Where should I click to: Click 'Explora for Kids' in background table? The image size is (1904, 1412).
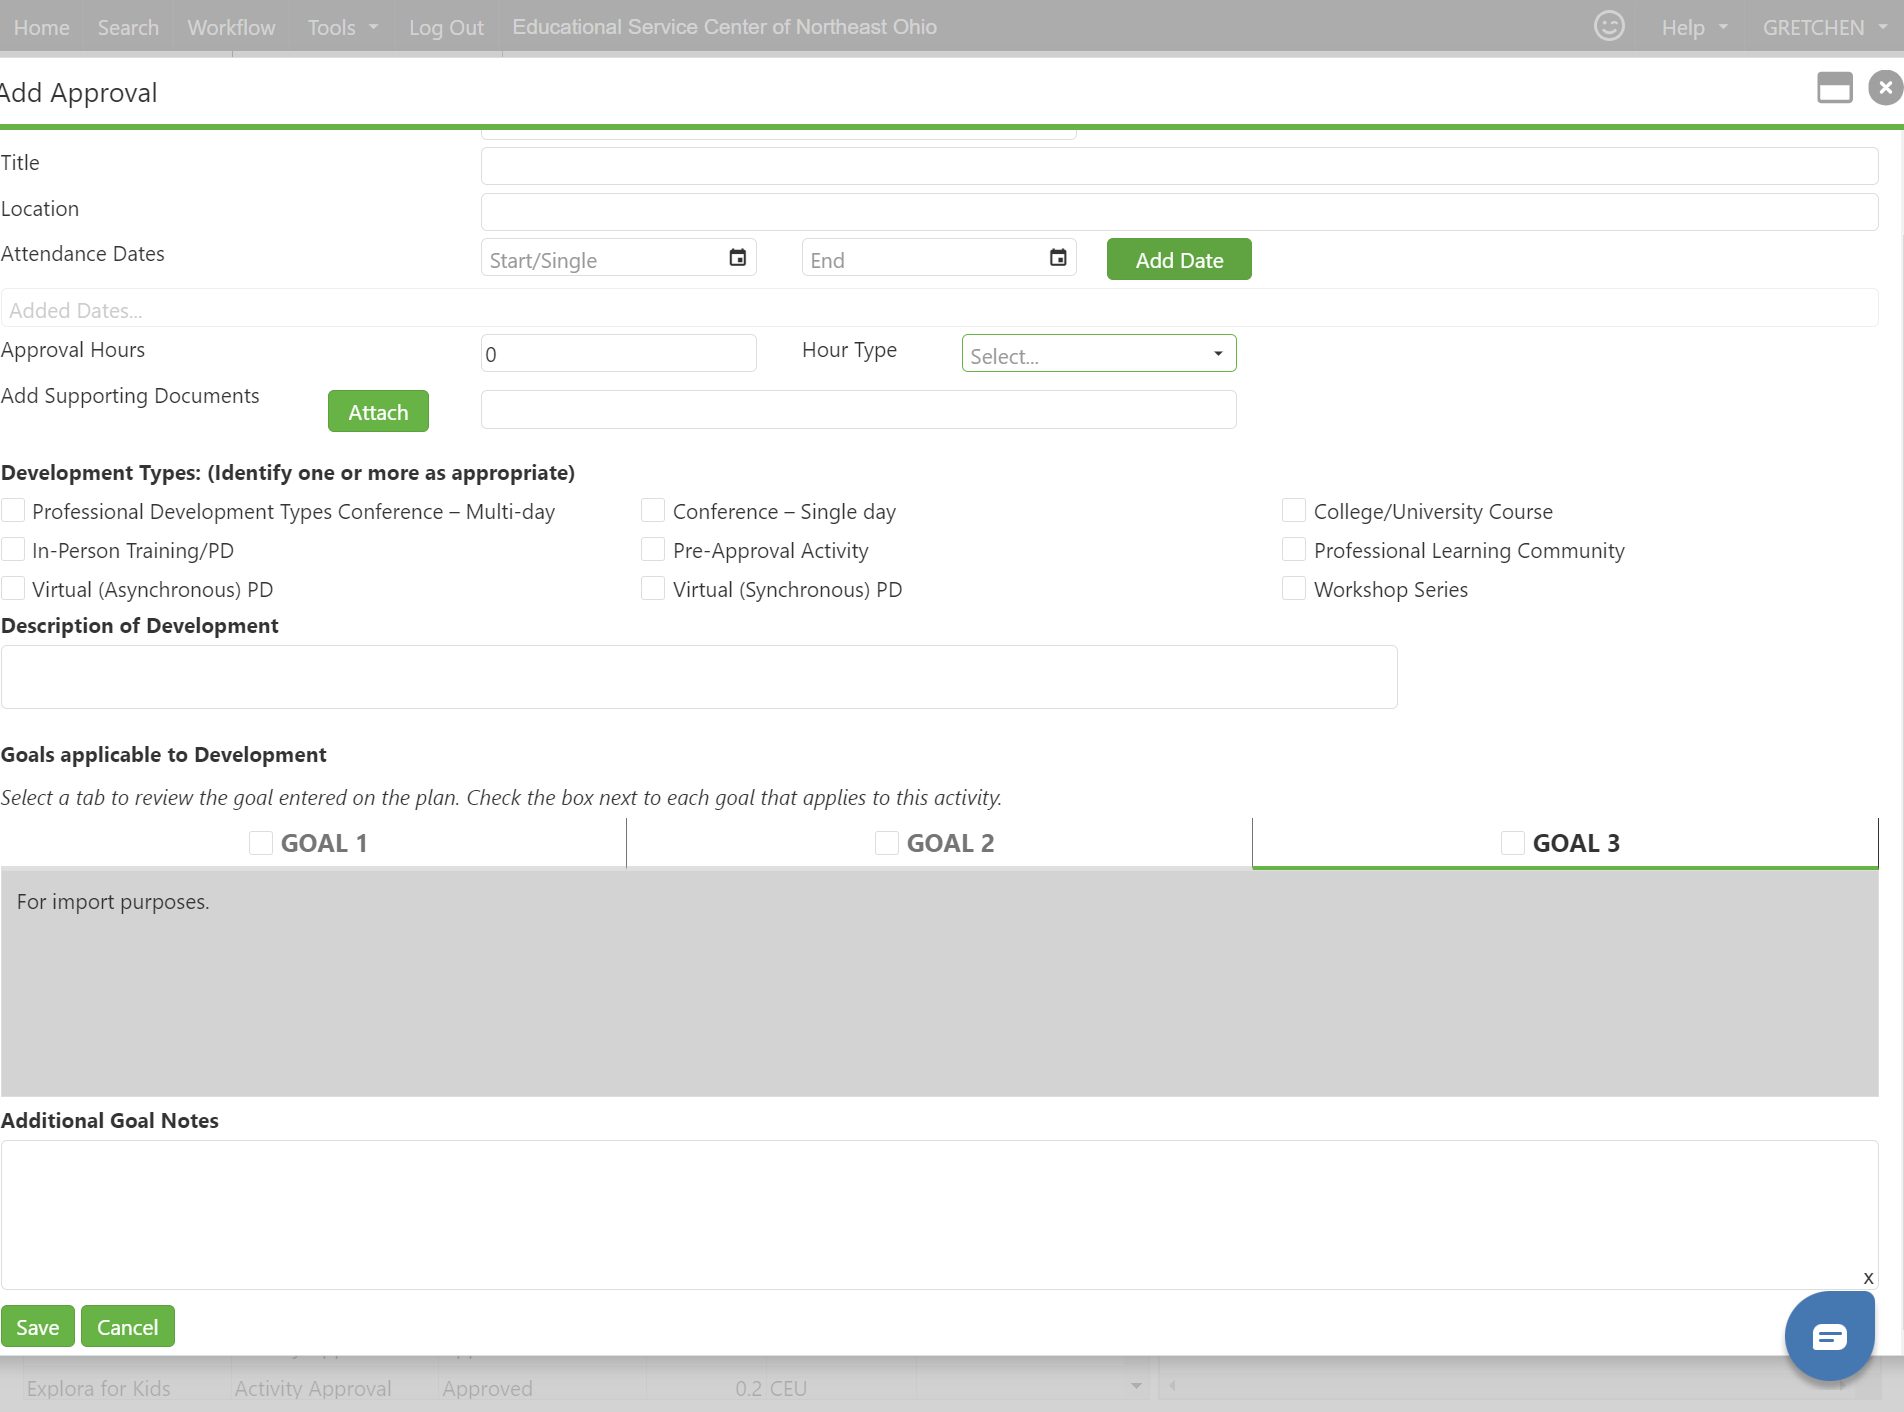tap(99, 1388)
